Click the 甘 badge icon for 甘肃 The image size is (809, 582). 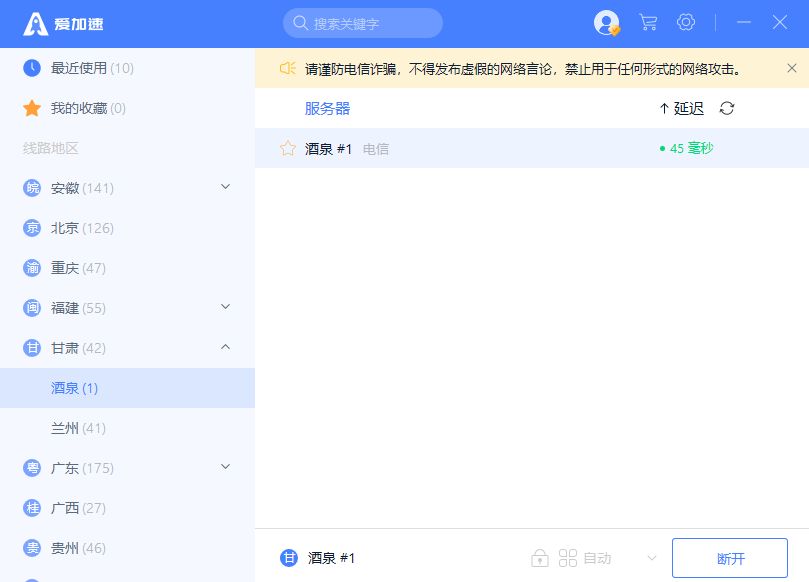[x=32, y=348]
